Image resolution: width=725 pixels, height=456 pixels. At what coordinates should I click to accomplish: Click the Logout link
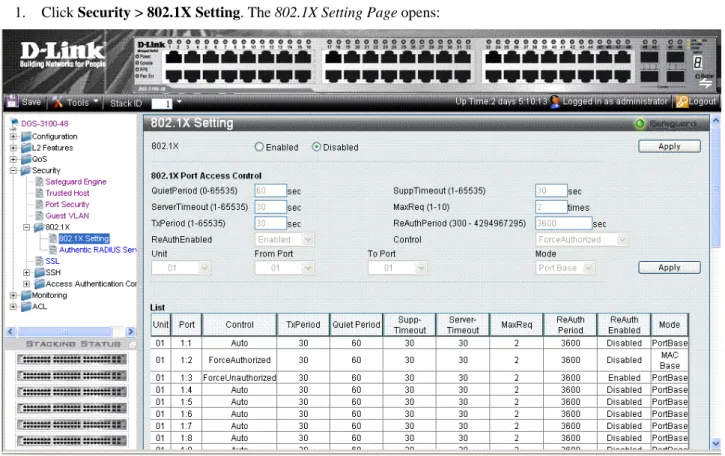pos(702,101)
